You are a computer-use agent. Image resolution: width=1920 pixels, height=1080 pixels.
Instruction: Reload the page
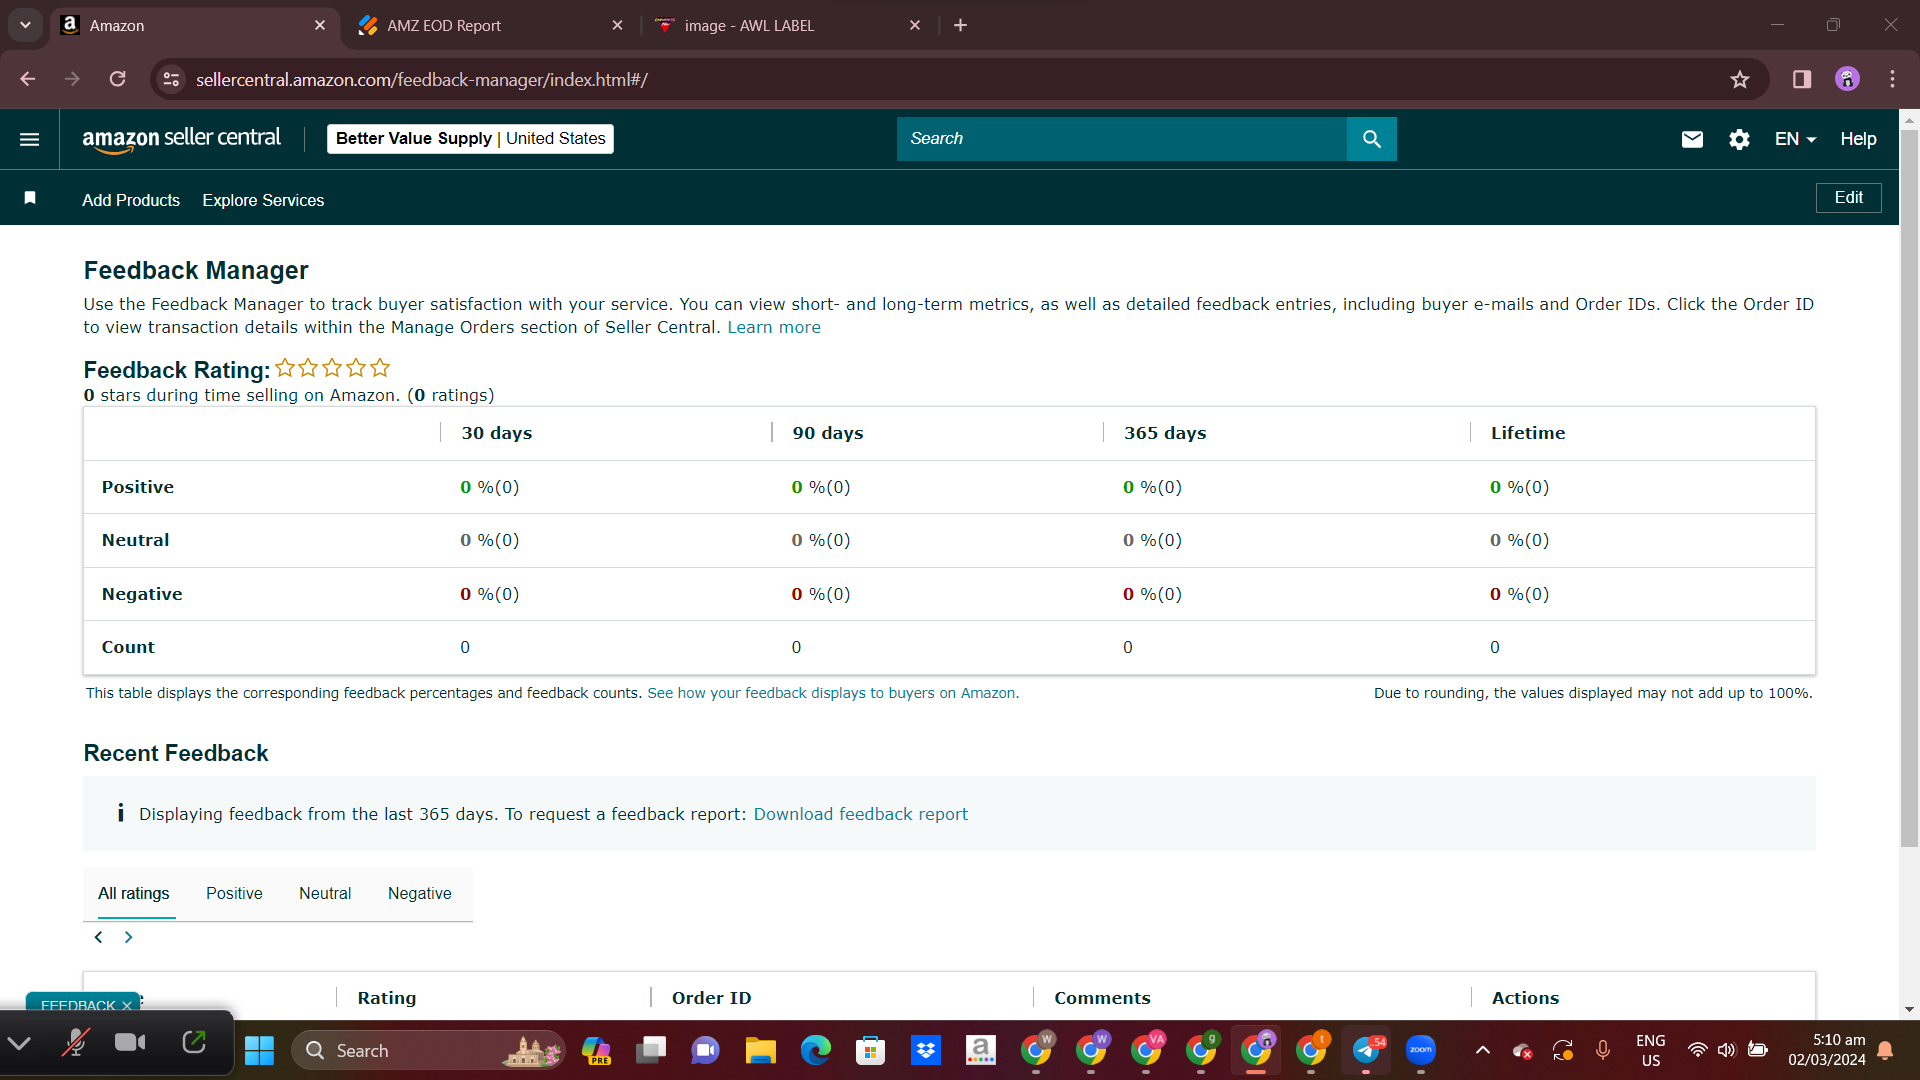(x=118, y=79)
